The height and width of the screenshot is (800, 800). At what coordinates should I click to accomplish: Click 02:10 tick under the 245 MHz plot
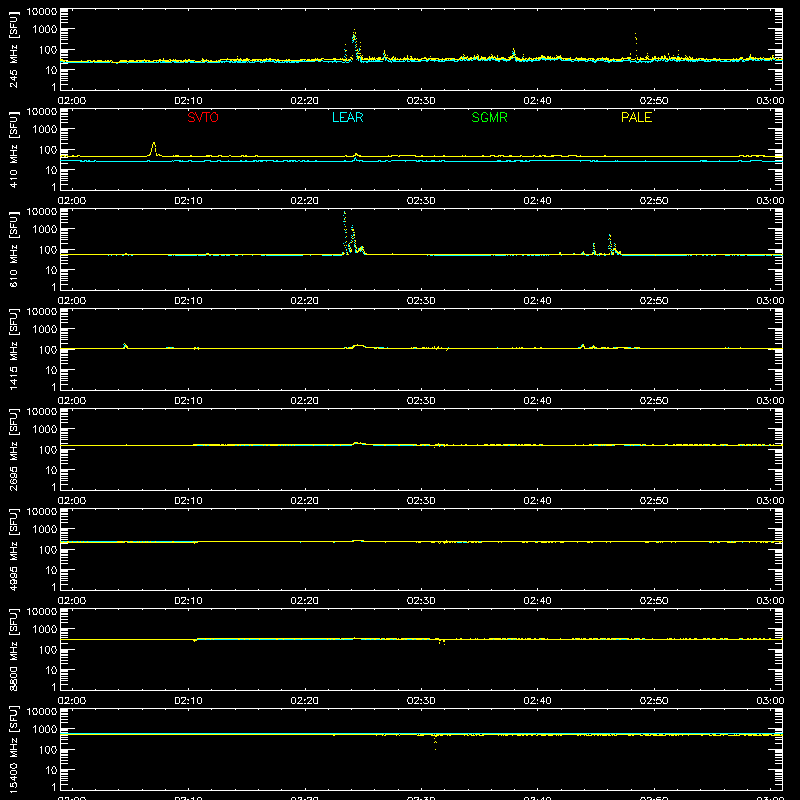188,101
